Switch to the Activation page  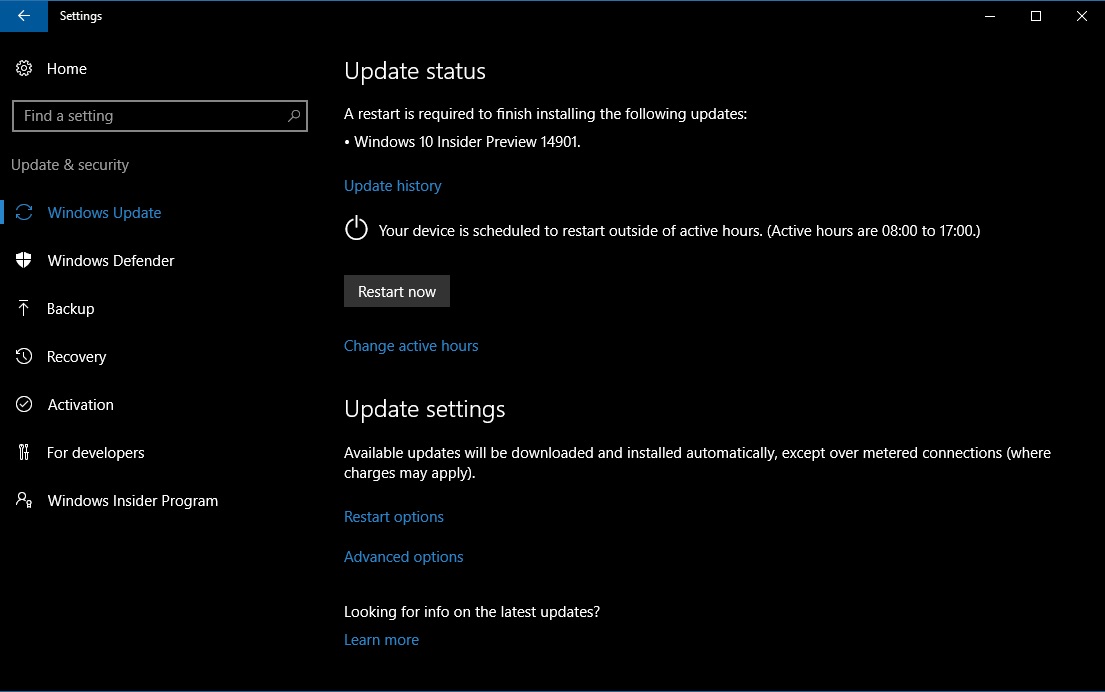pos(80,404)
